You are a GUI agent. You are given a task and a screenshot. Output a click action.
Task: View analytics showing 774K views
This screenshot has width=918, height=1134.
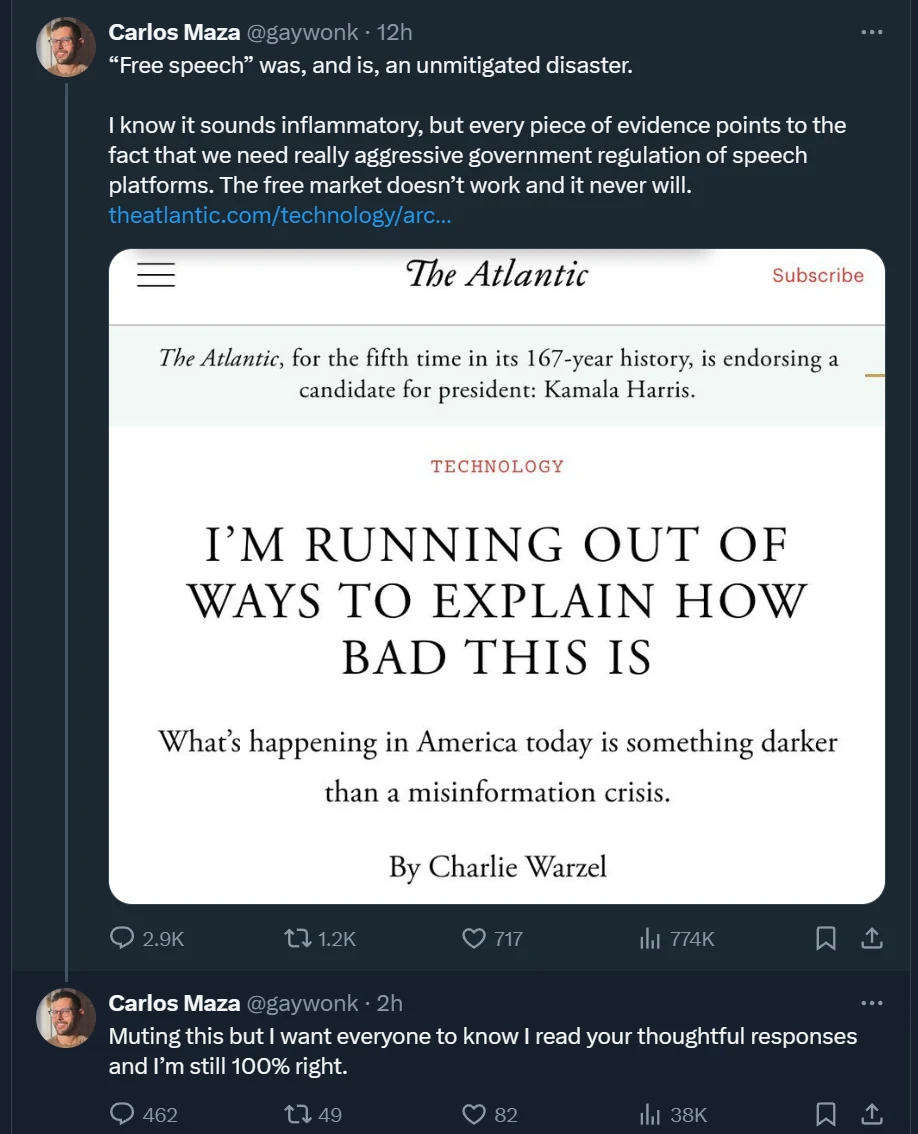point(677,939)
